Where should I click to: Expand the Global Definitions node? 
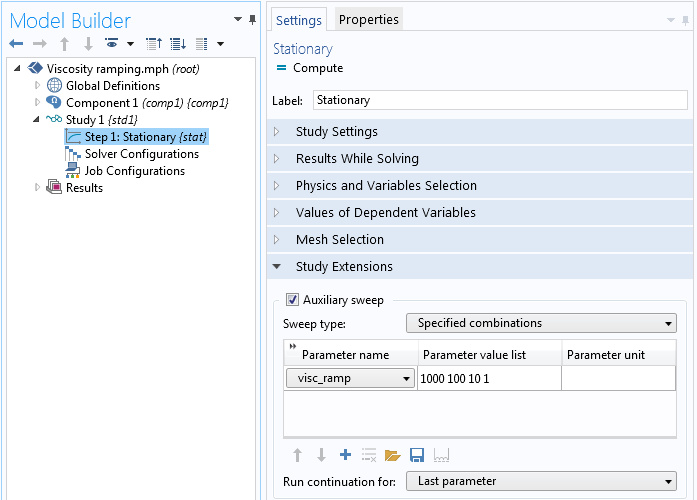(37, 85)
